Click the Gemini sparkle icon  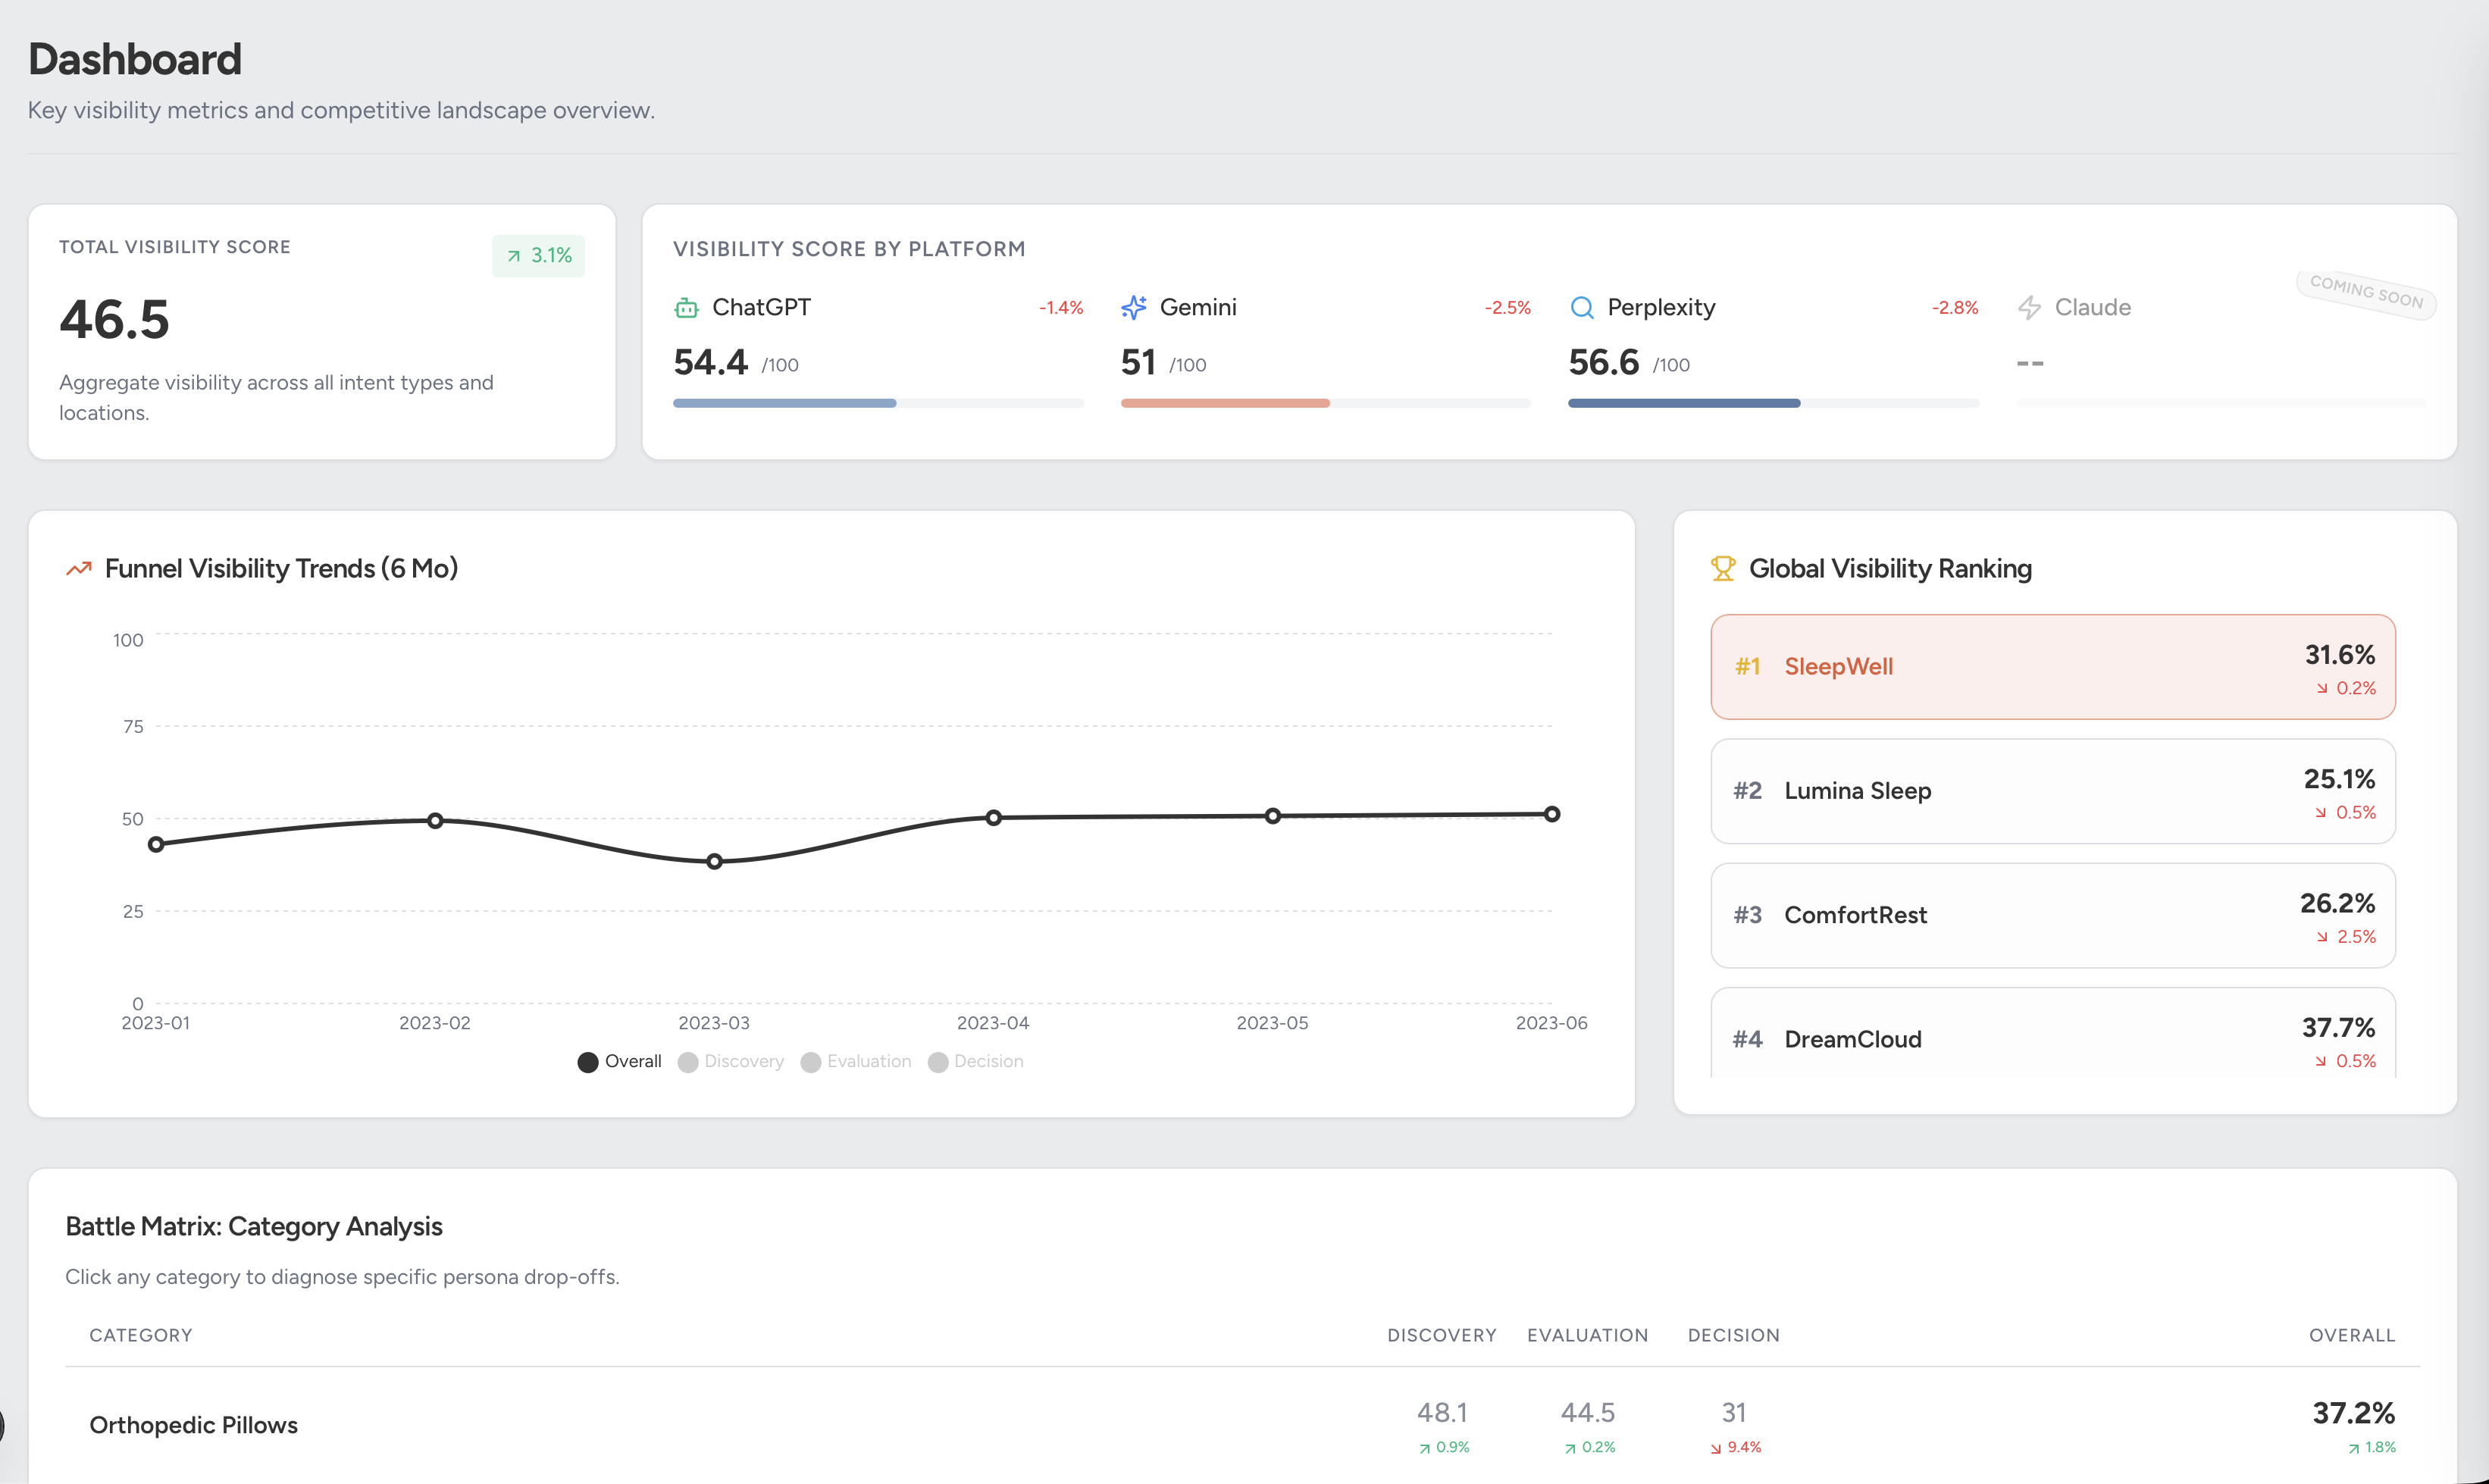click(x=1133, y=308)
